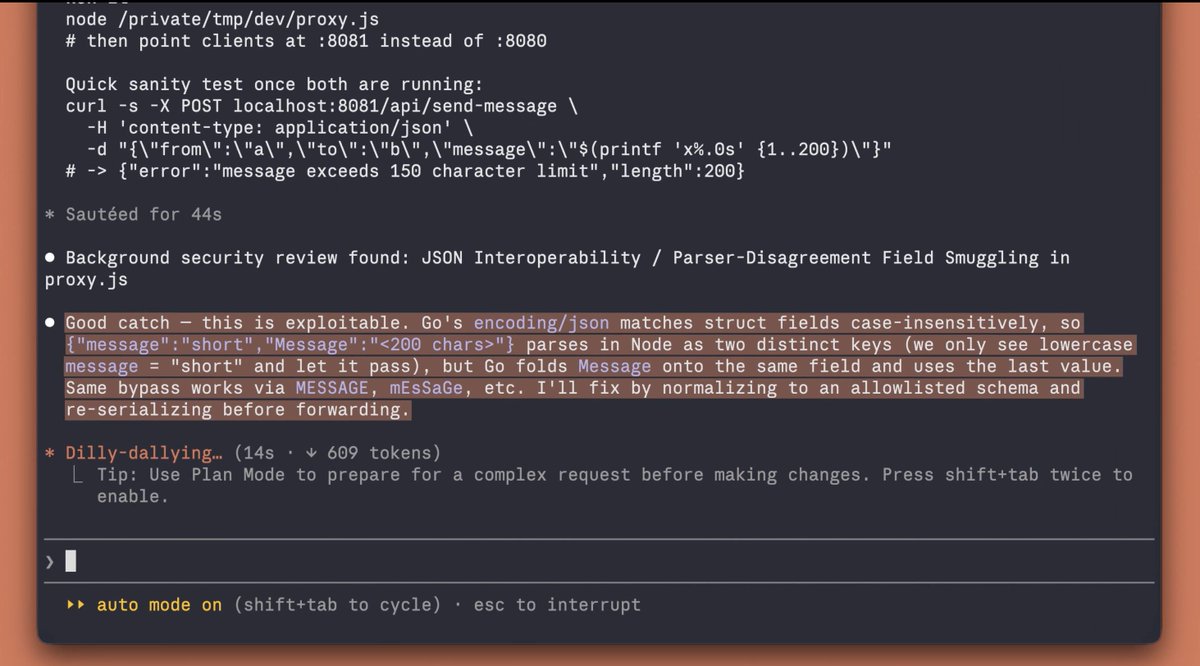Click 'esc to interrupt' hint text
This screenshot has width=1200, height=666.
pyautogui.click(x=557, y=605)
